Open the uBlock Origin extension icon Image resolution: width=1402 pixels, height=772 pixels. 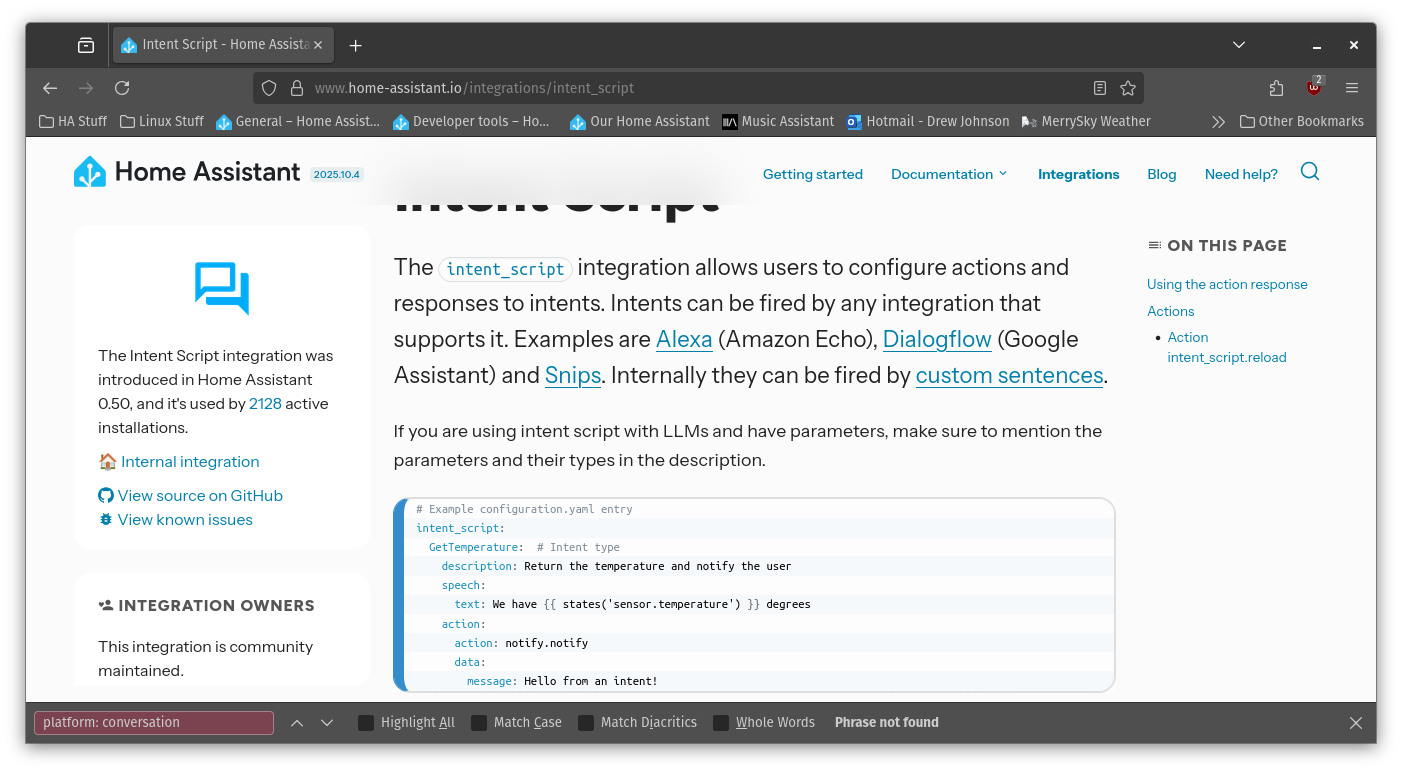pyautogui.click(x=1314, y=88)
